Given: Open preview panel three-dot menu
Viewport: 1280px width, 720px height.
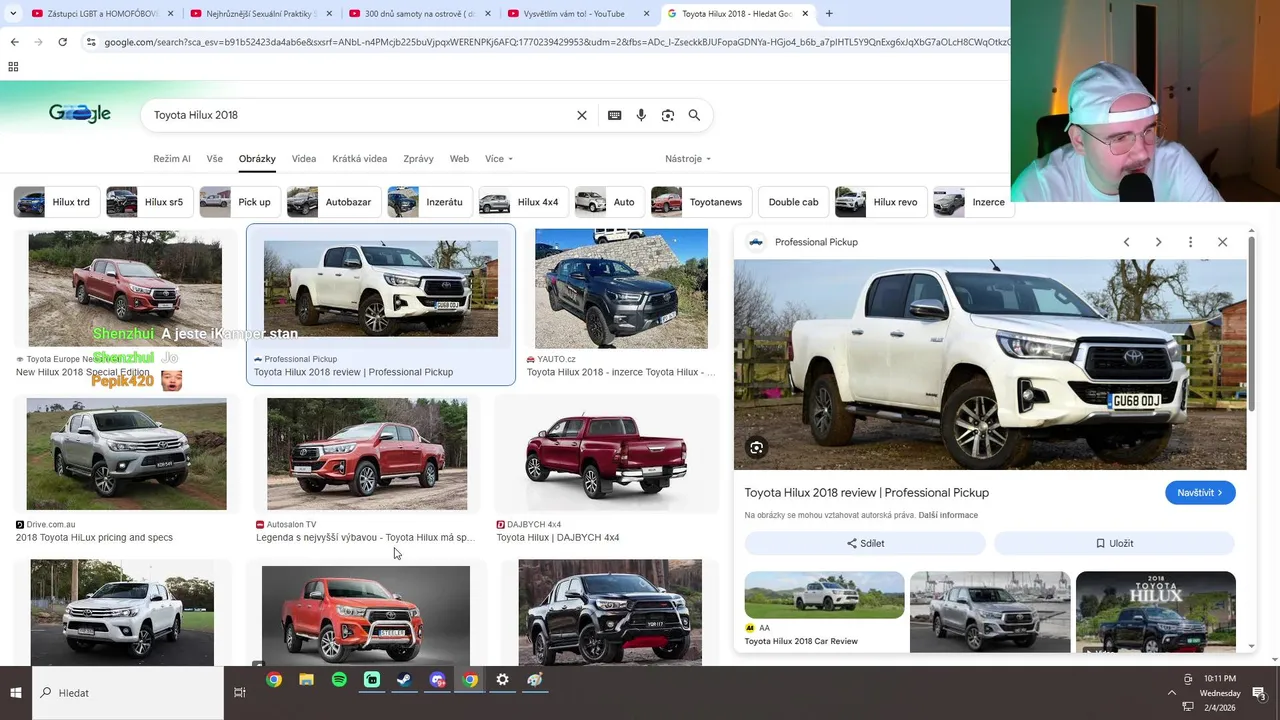Looking at the screenshot, I should [x=1190, y=242].
